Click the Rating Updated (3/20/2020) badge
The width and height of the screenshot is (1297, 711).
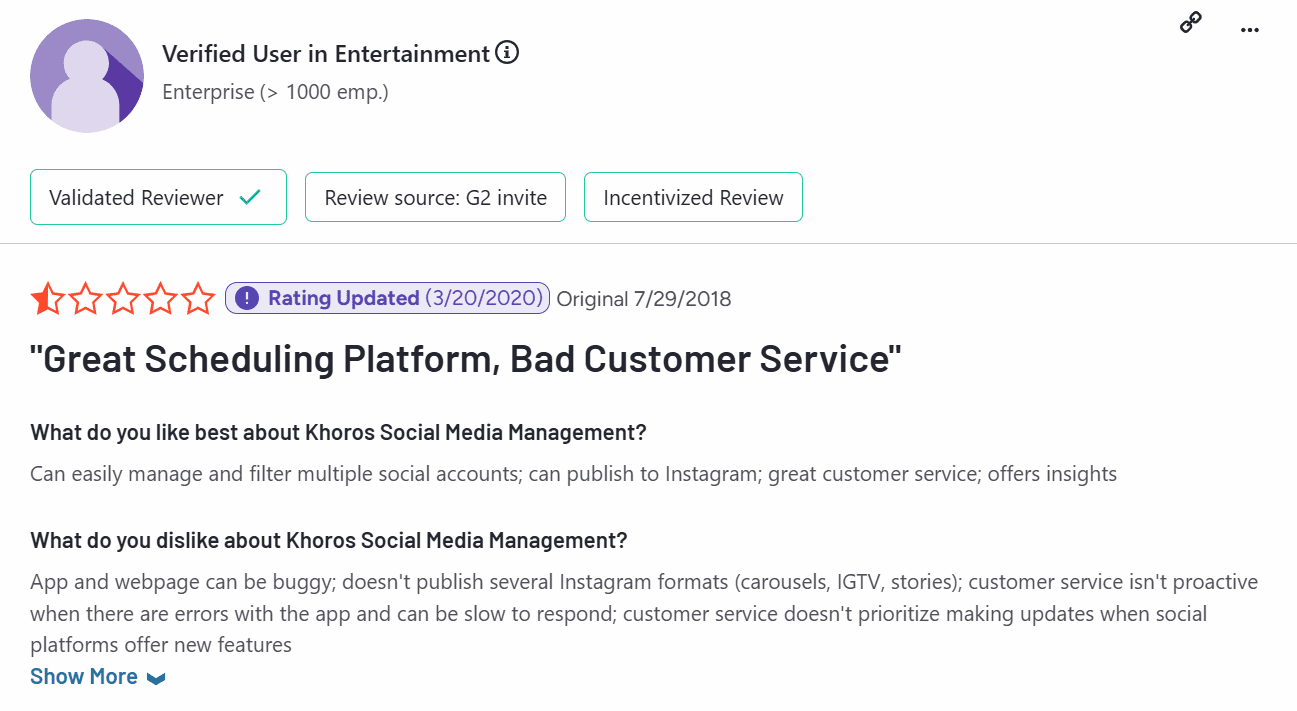coord(387,298)
